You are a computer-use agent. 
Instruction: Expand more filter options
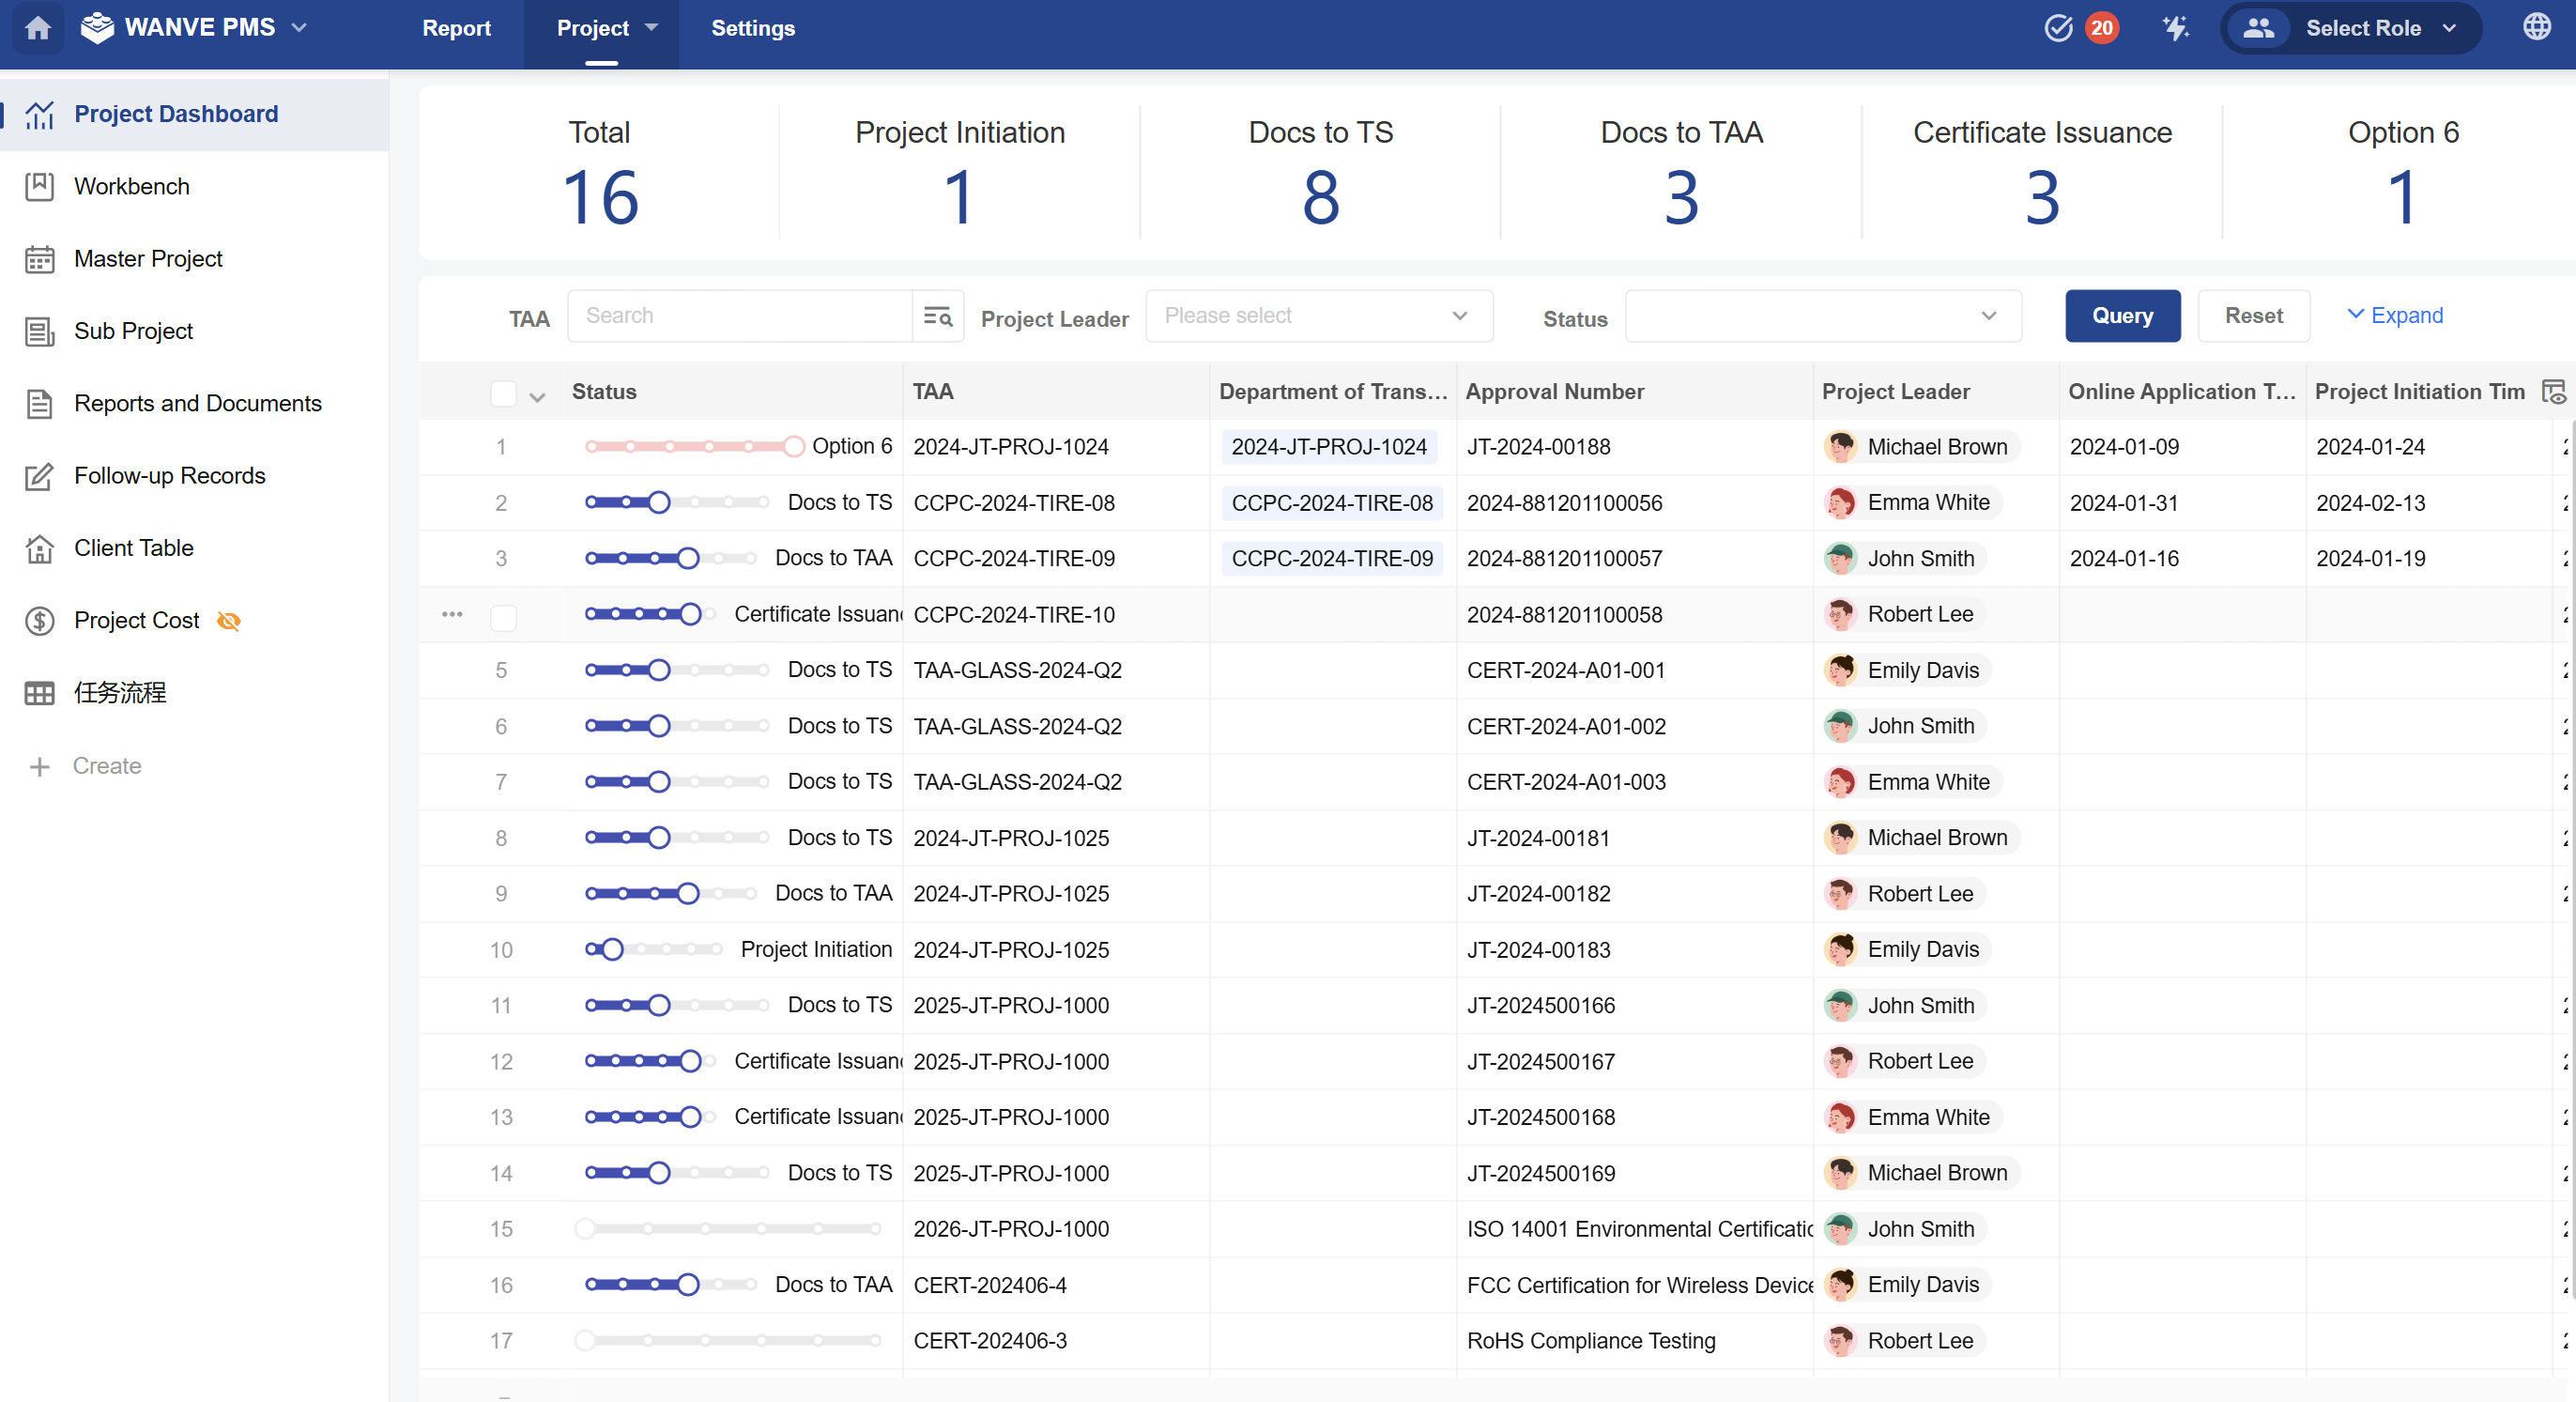point(2394,316)
